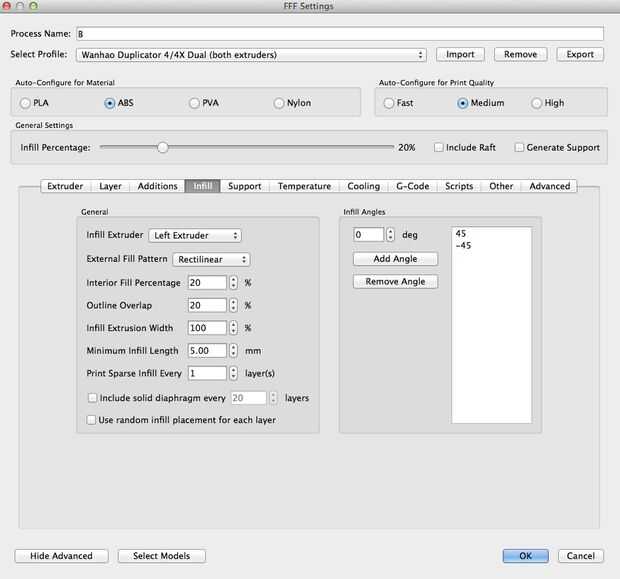Viewport: 620px width, 579px height.
Task: Click in the Process Name field
Action: coord(340,34)
